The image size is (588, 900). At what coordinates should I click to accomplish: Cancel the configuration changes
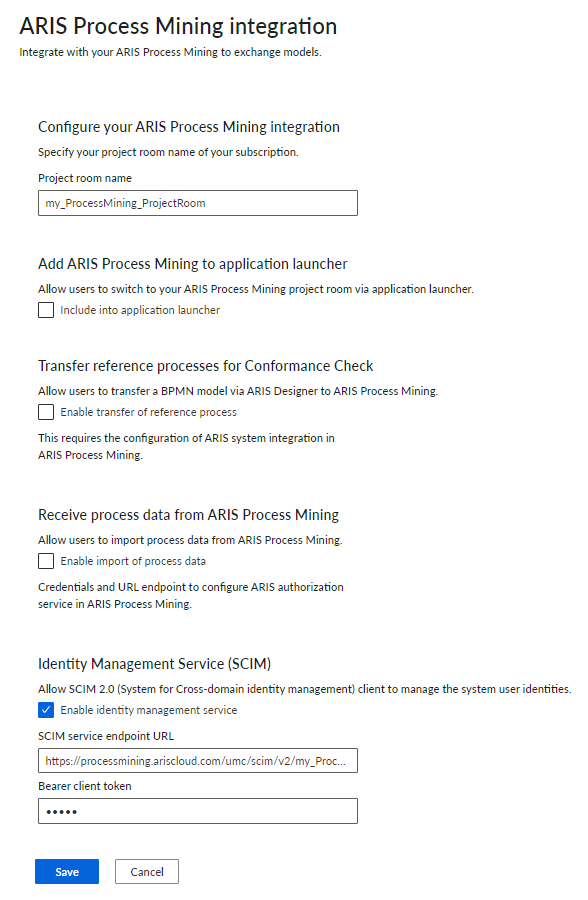(147, 871)
